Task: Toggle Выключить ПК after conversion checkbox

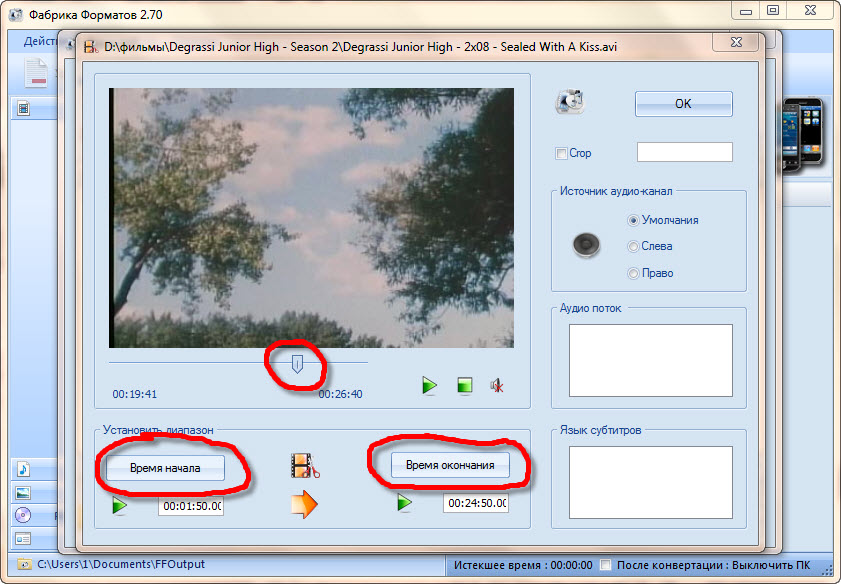Action: pyautogui.click(x=606, y=565)
